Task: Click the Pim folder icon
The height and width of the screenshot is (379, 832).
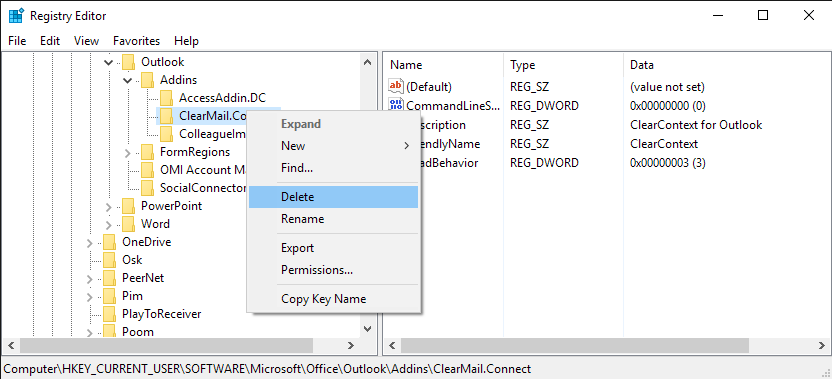Action: pos(109,296)
